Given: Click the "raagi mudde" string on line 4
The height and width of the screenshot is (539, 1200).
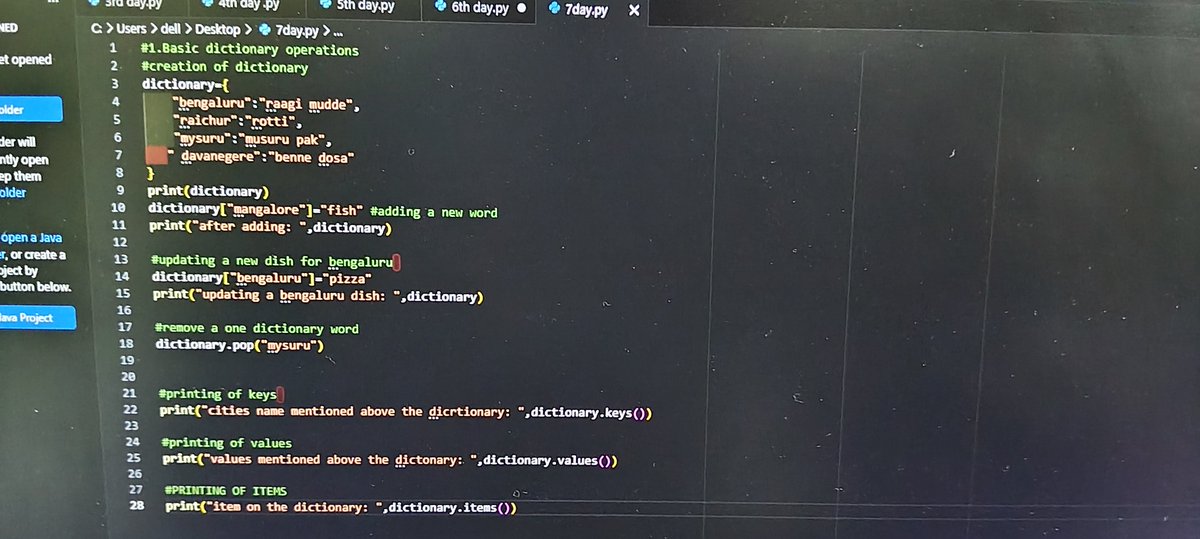Looking at the screenshot, I should [306, 104].
